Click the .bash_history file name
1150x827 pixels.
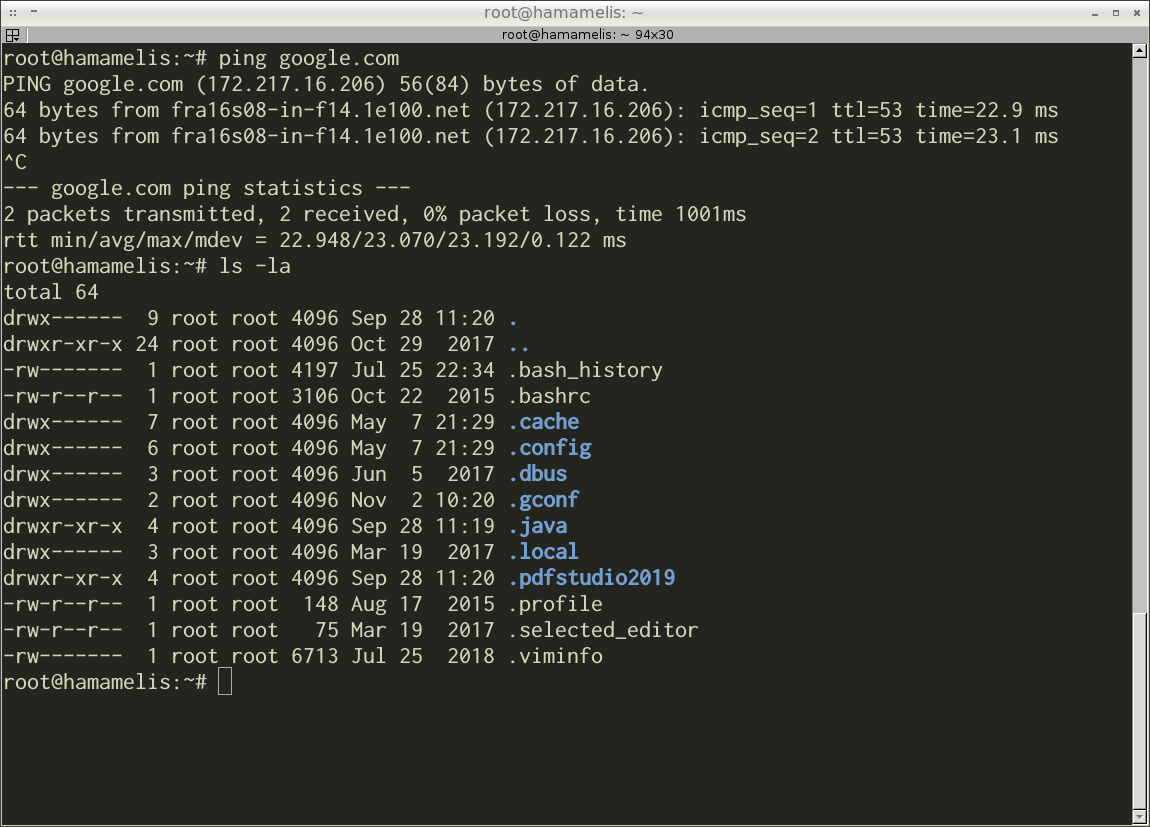pos(585,370)
